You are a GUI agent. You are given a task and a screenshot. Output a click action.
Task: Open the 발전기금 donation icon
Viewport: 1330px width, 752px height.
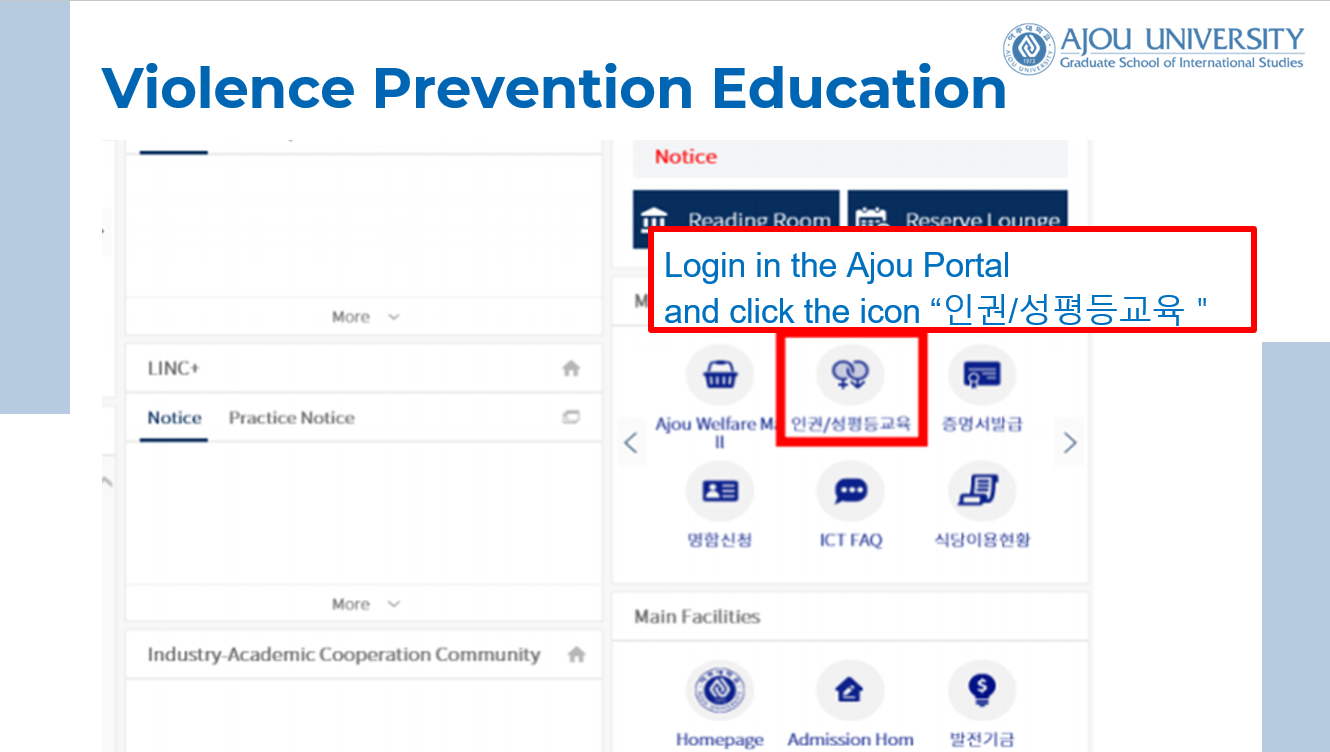pyautogui.click(x=981, y=692)
